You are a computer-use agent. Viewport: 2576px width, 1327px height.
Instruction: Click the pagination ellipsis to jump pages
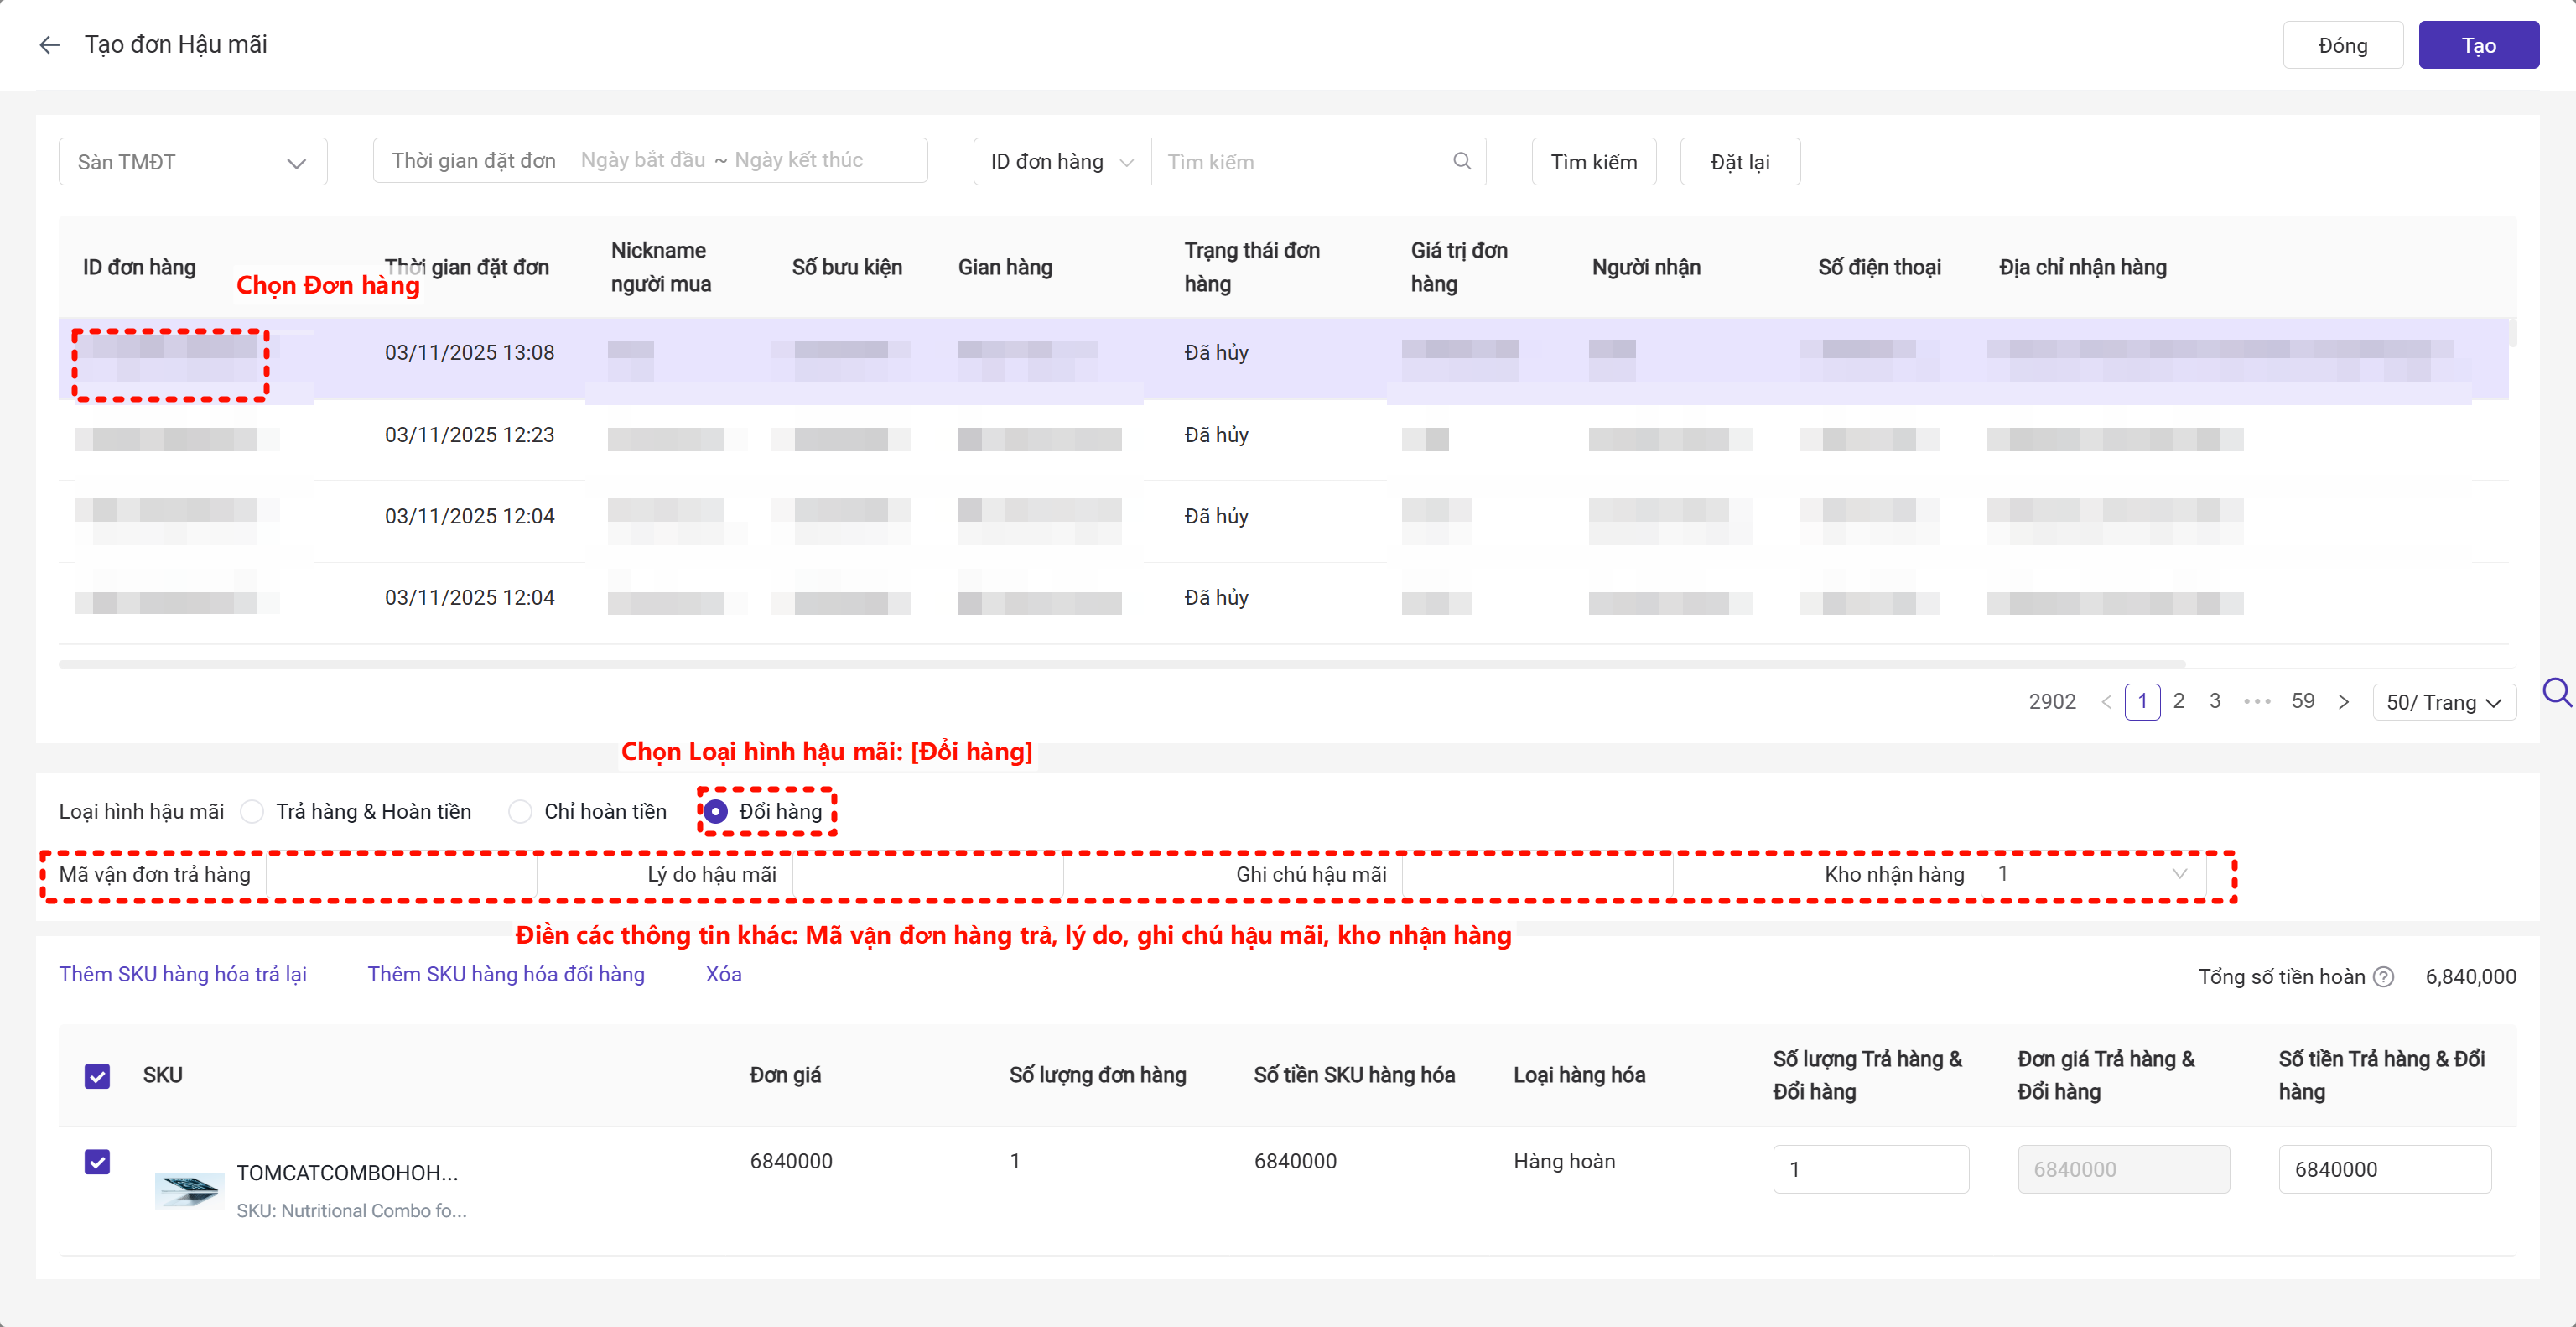point(2257,702)
